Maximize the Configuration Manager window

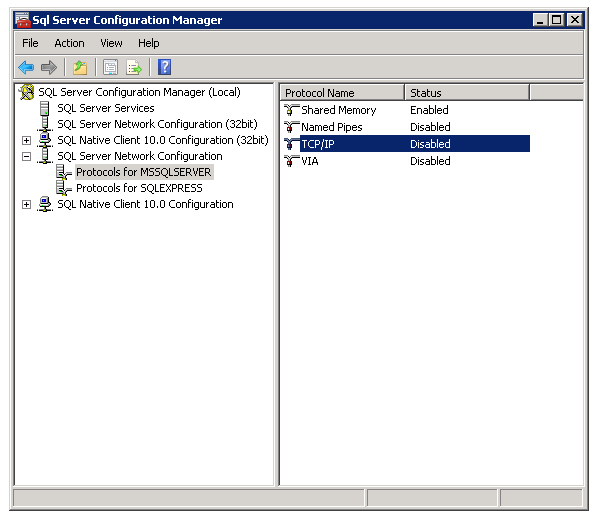pos(557,19)
